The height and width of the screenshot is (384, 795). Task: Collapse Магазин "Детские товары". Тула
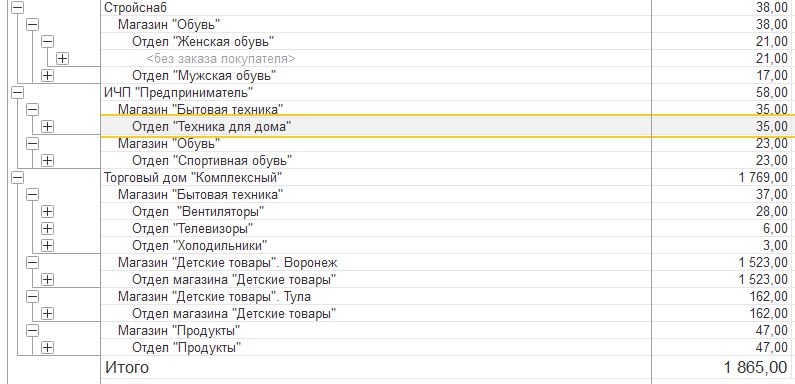[x=32, y=297]
